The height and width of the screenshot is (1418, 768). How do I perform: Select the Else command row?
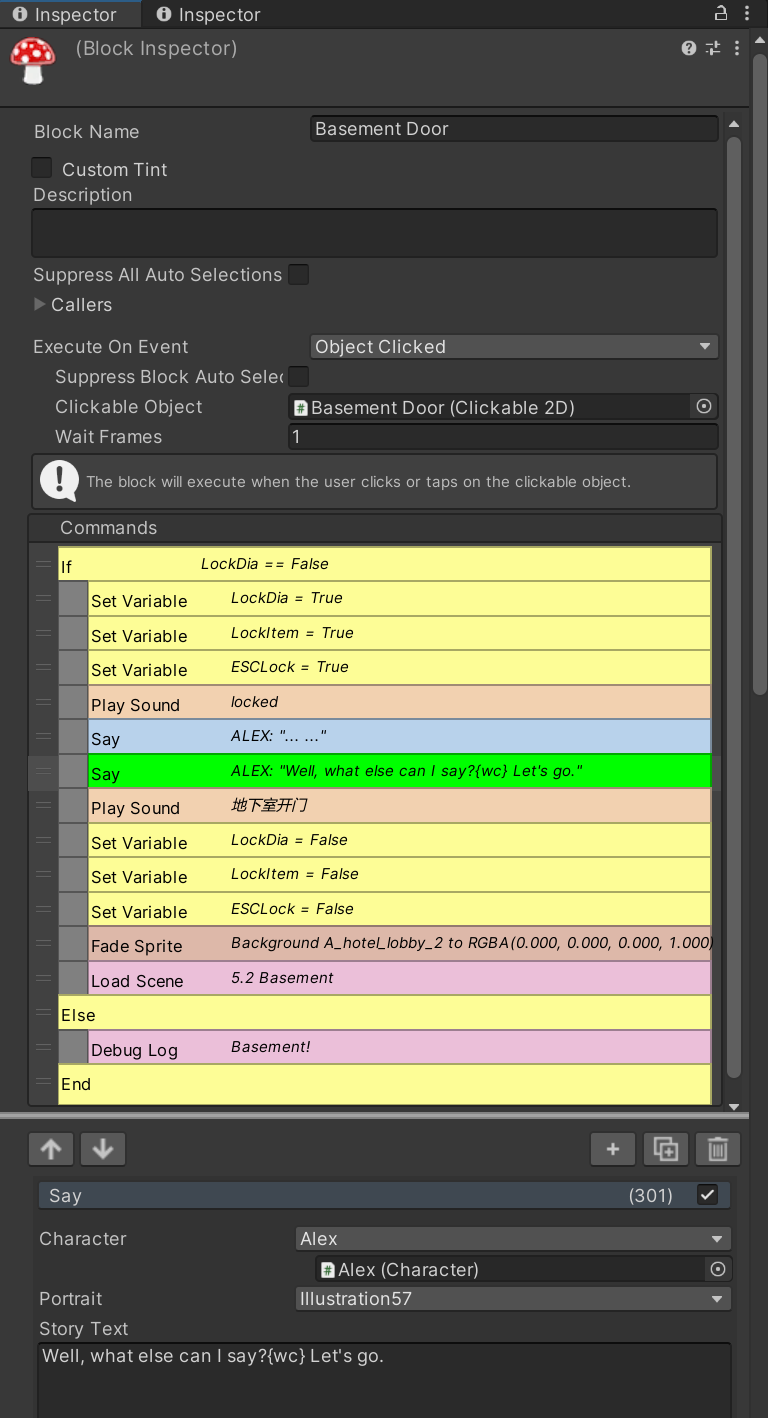384,1013
